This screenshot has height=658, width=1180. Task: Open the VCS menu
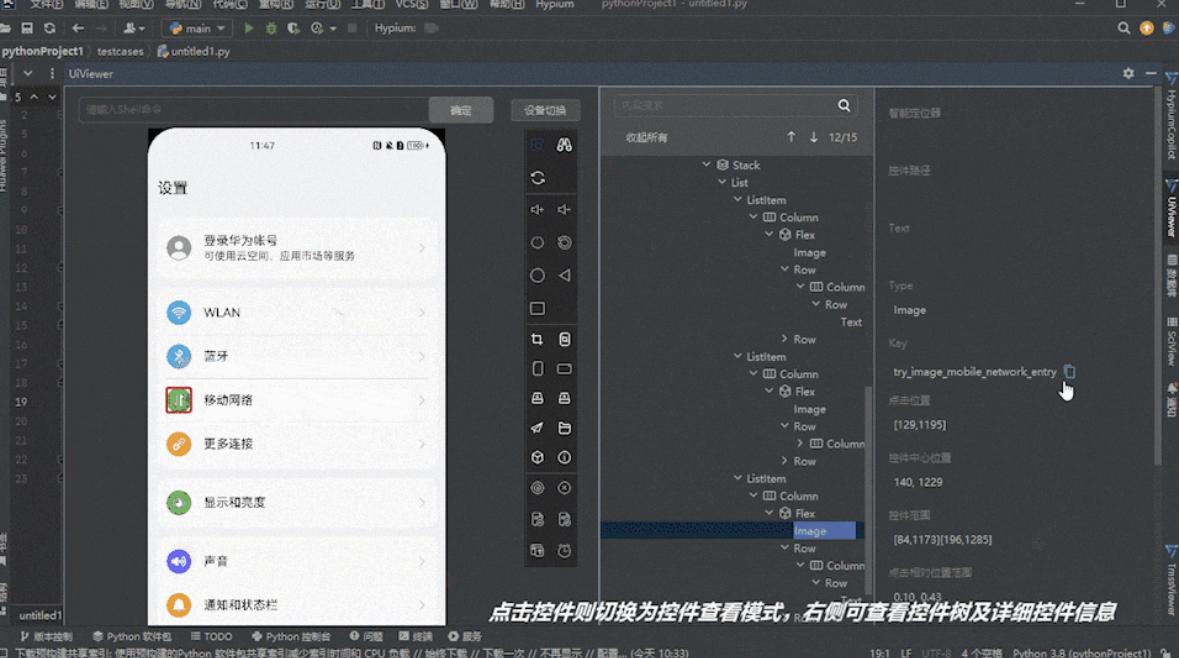pyautogui.click(x=411, y=5)
